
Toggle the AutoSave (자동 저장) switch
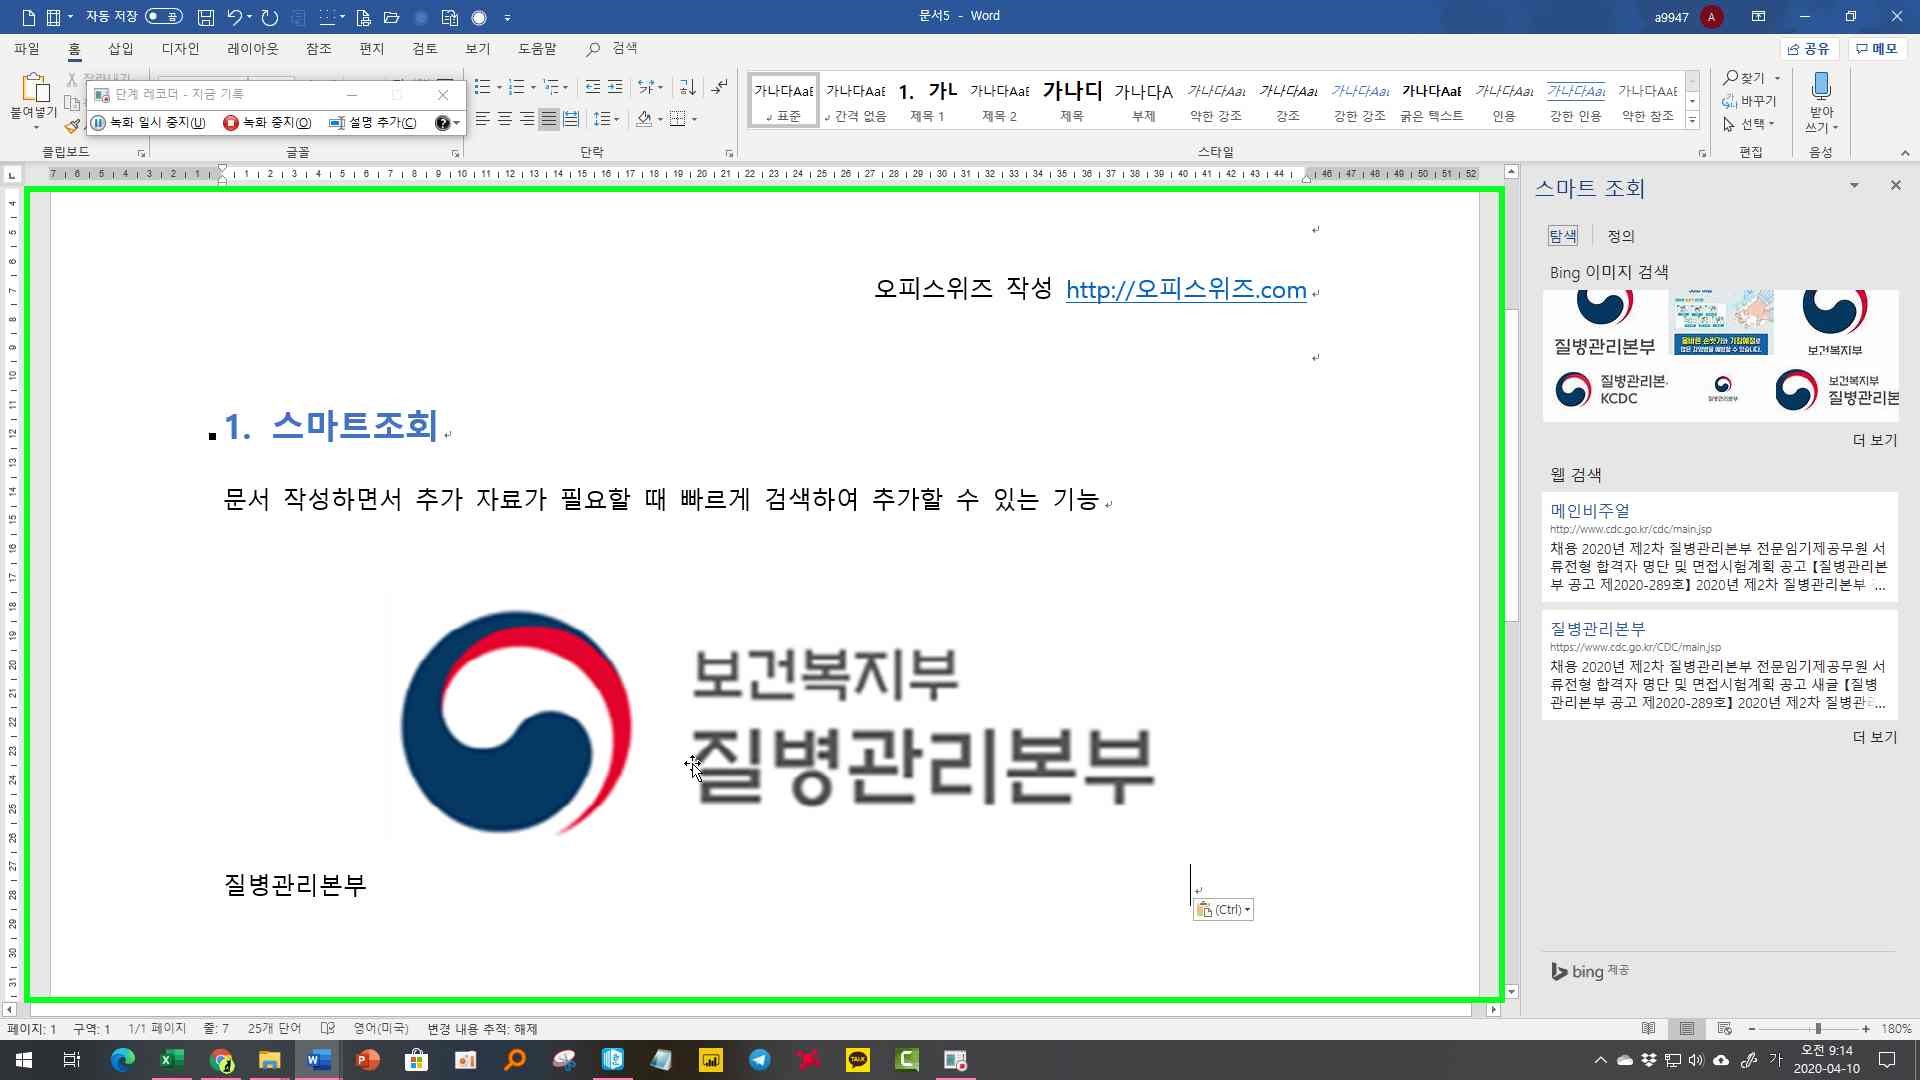pos(163,17)
